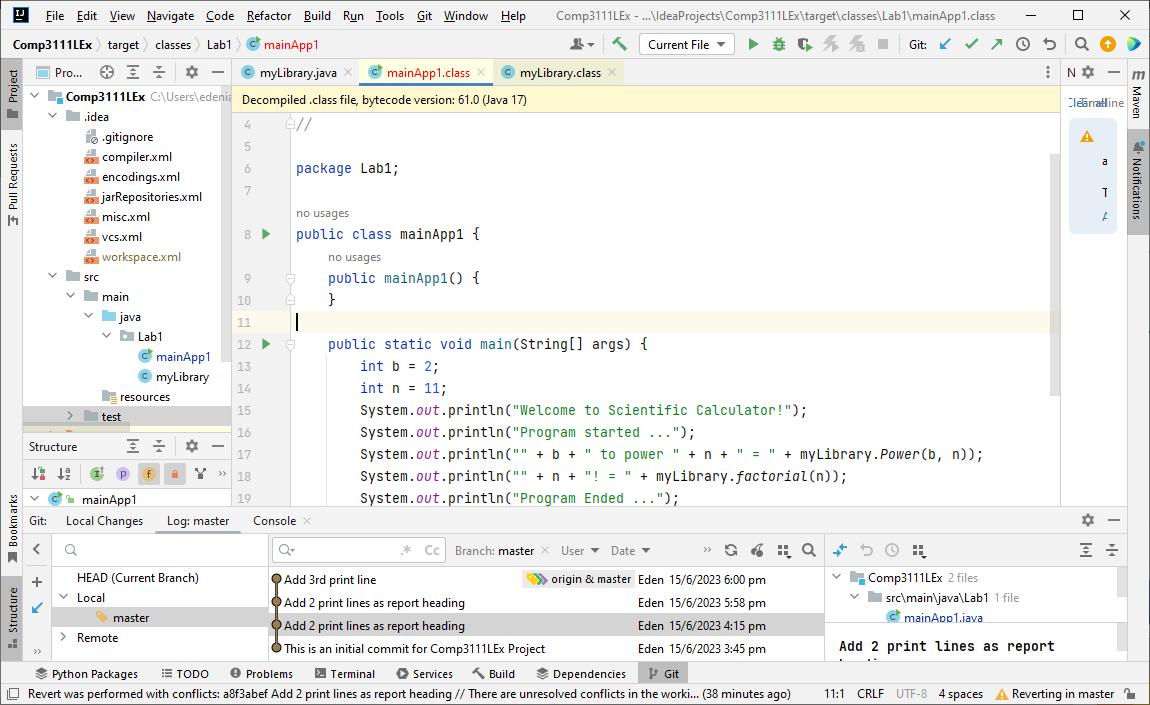
Task: Cherry-pick the selected commit in Git log
Action: [757, 550]
